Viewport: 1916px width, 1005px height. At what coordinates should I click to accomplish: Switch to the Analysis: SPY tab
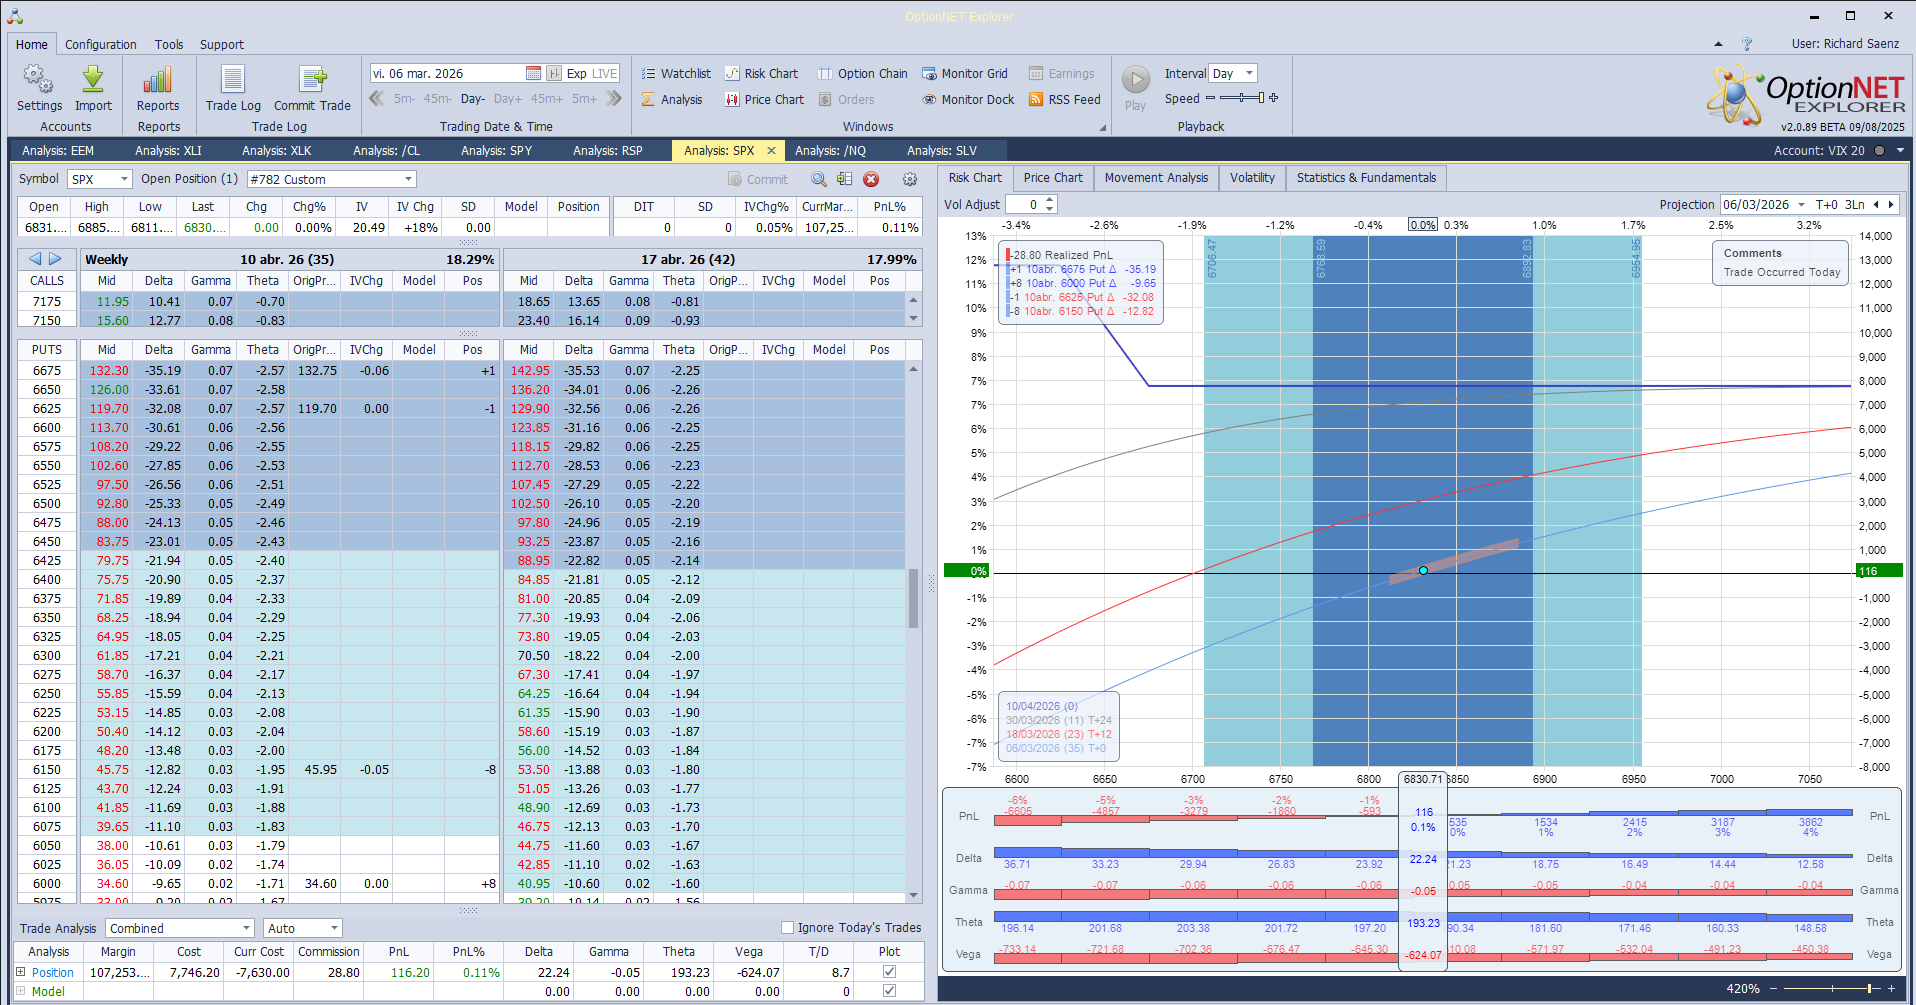point(496,151)
